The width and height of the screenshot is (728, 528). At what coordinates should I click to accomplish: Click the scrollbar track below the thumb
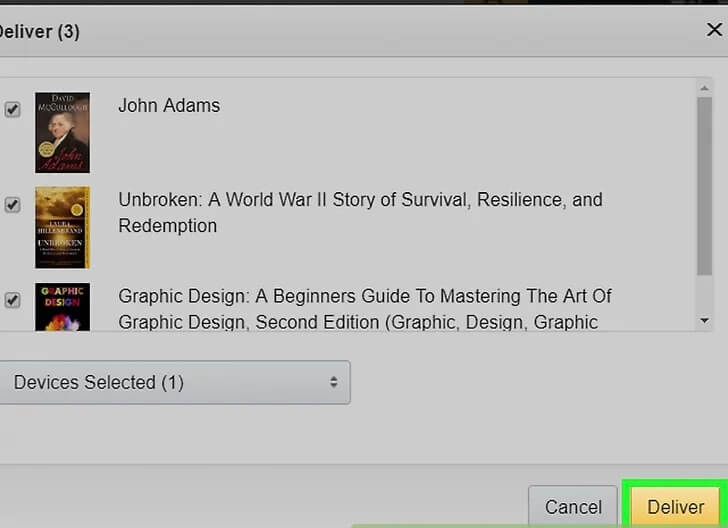point(704,292)
